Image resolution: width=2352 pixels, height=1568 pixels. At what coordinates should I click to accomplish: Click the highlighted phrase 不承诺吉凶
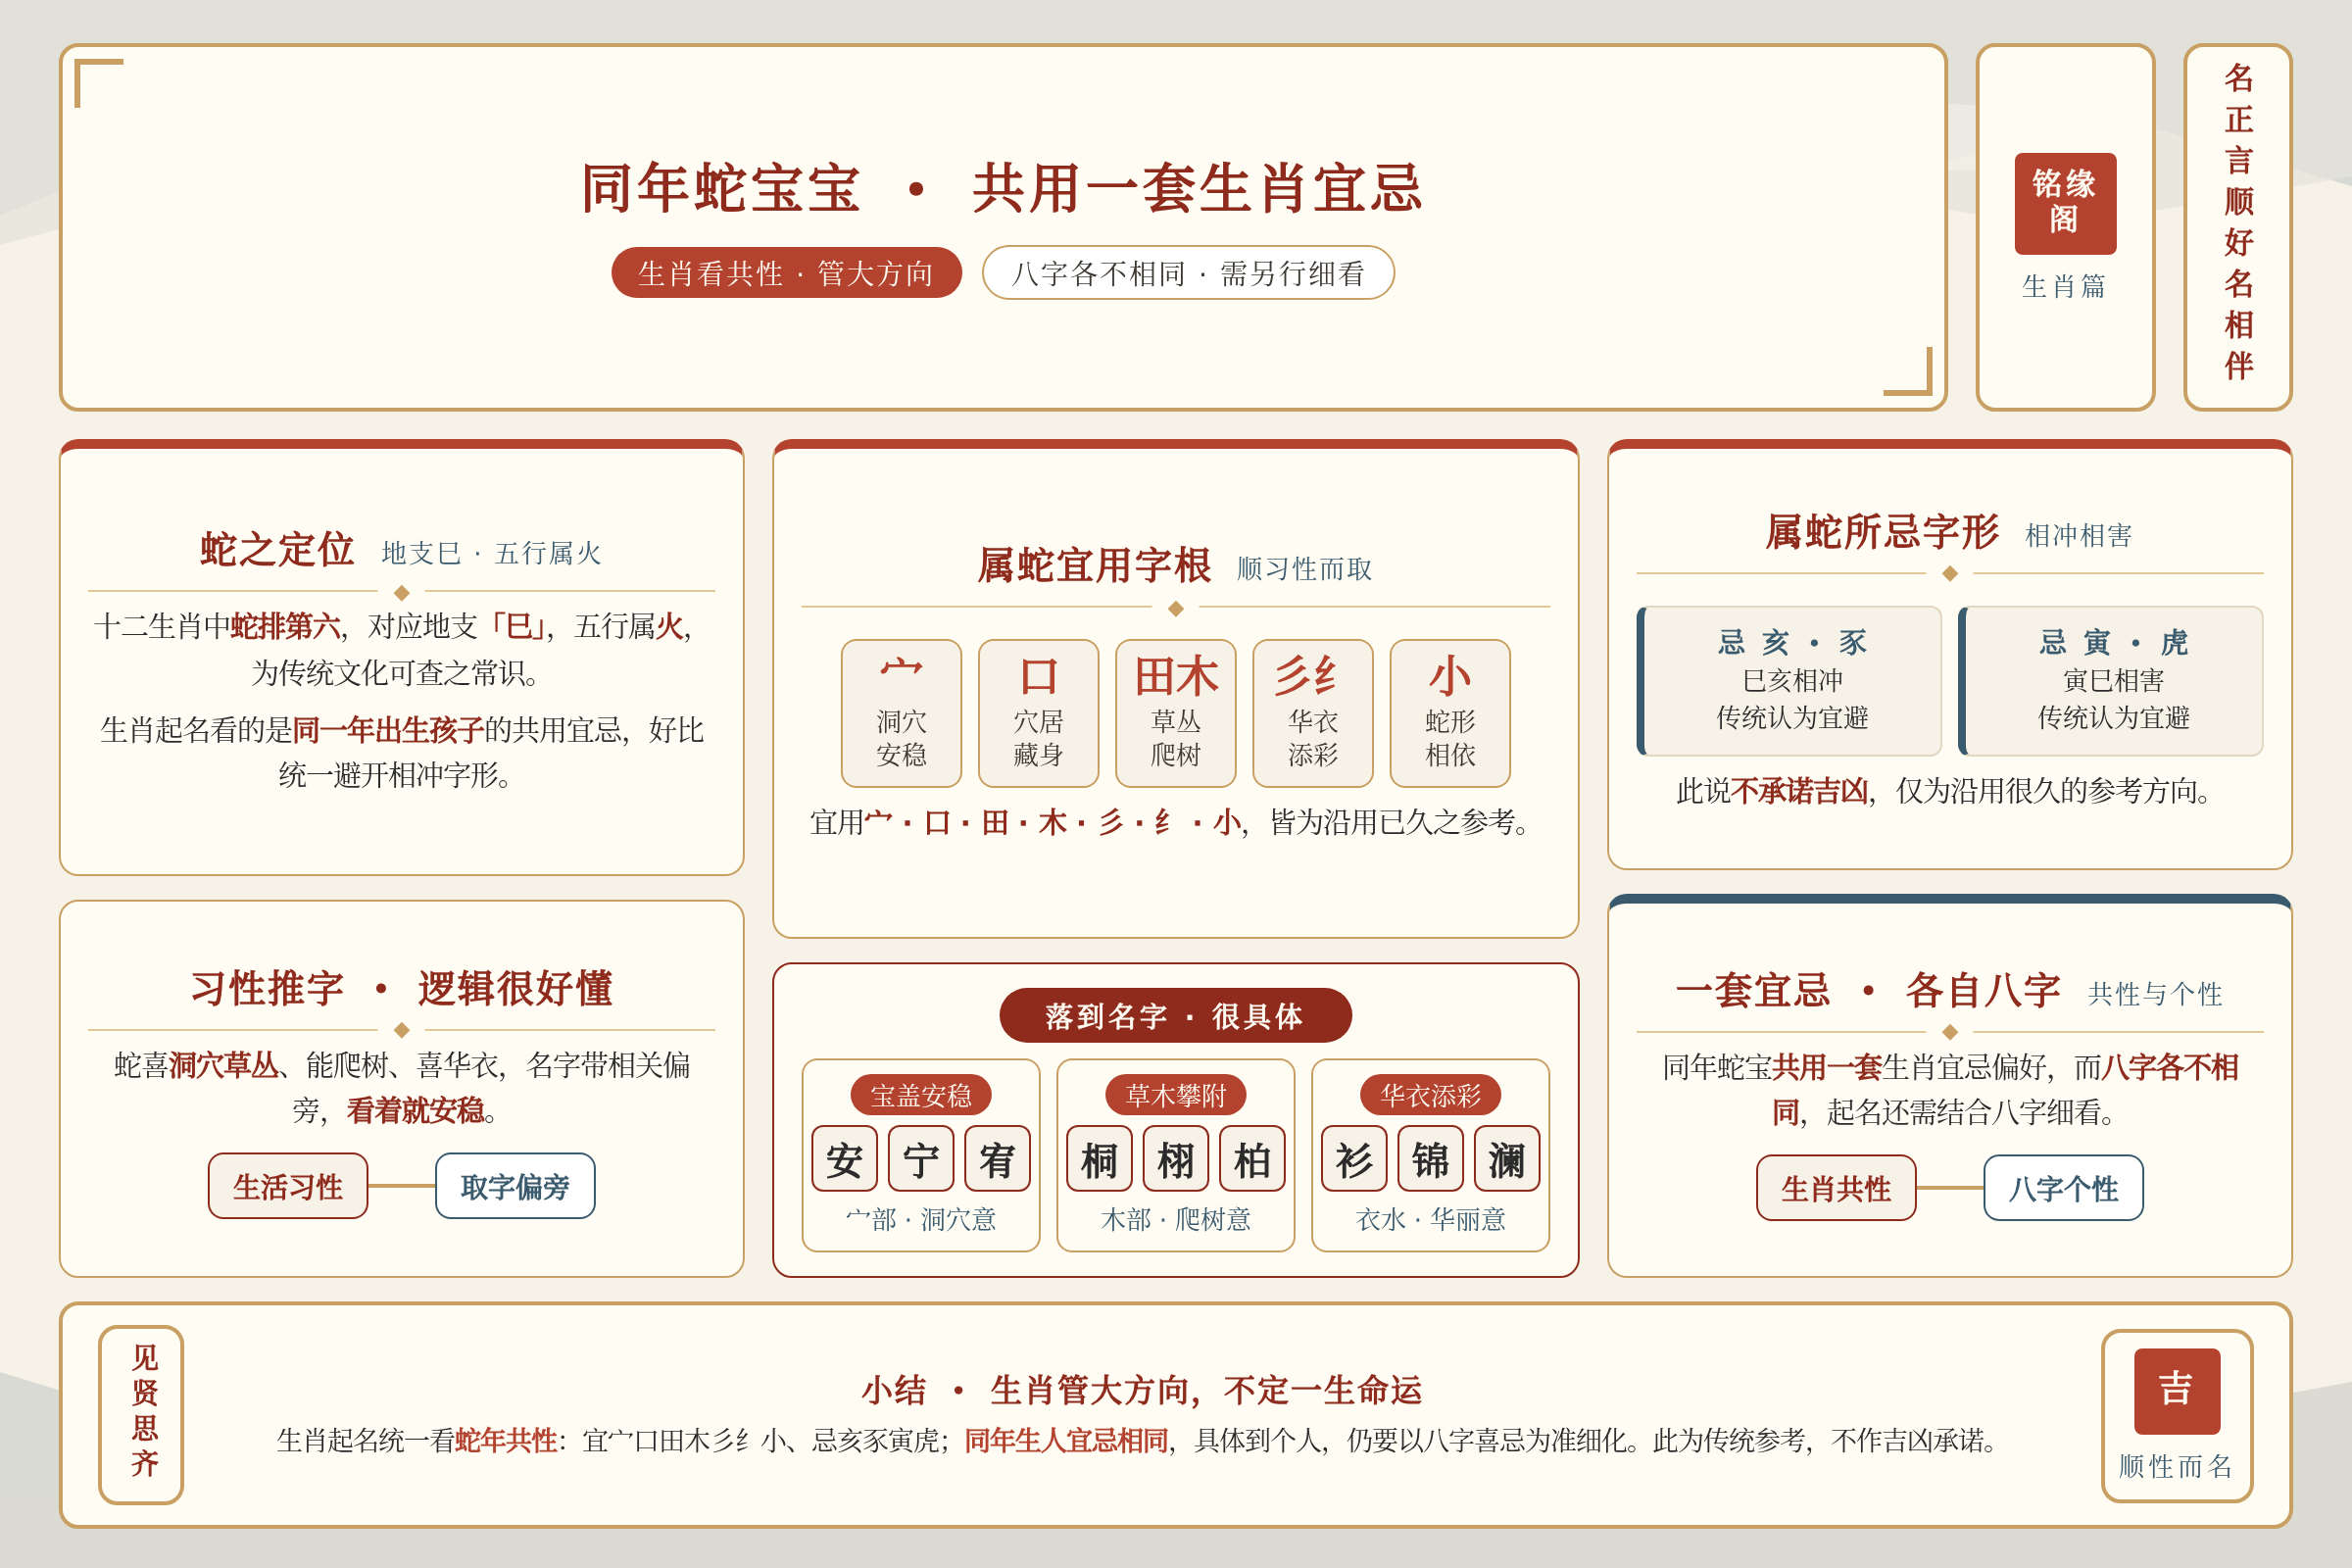[1799, 791]
